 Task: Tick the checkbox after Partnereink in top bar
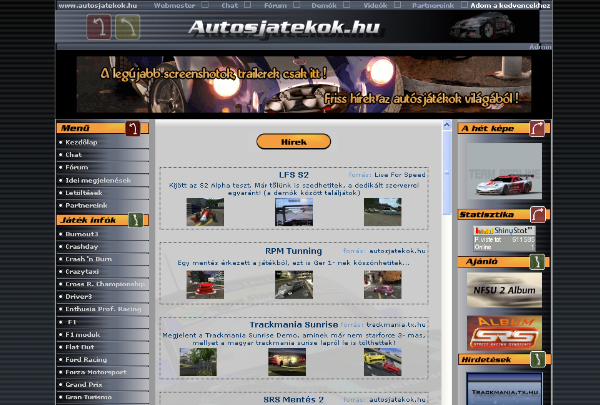tap(464, 5)
